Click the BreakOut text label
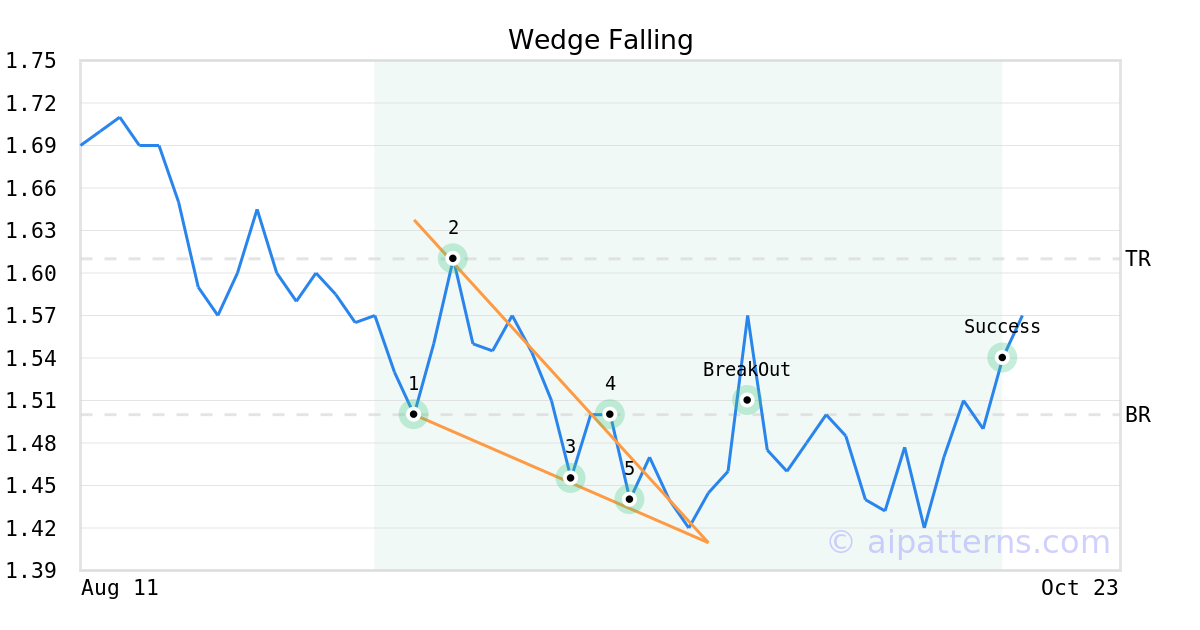1200x630 pixels. [x=746, y=370]
